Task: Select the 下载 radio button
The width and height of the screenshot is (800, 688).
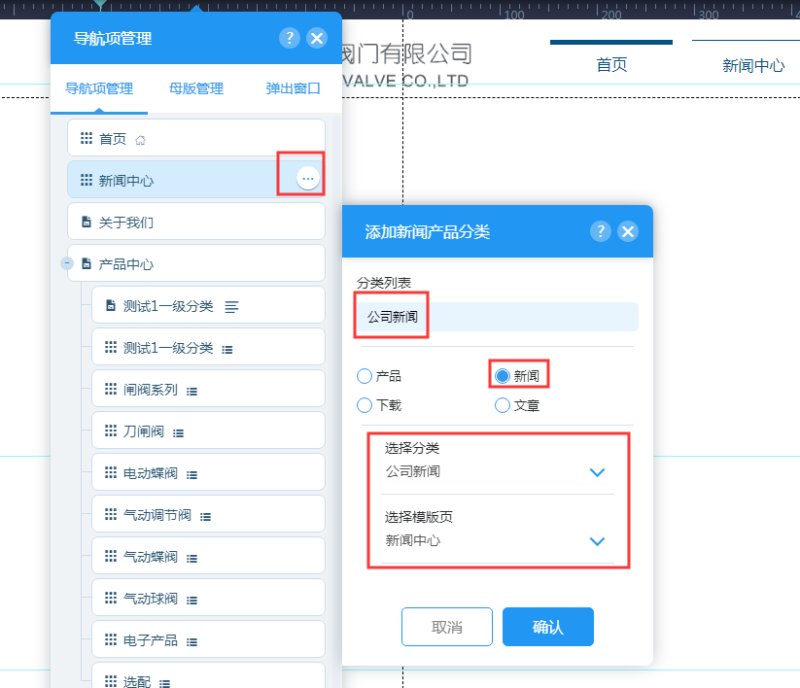Action: [364, 405]
